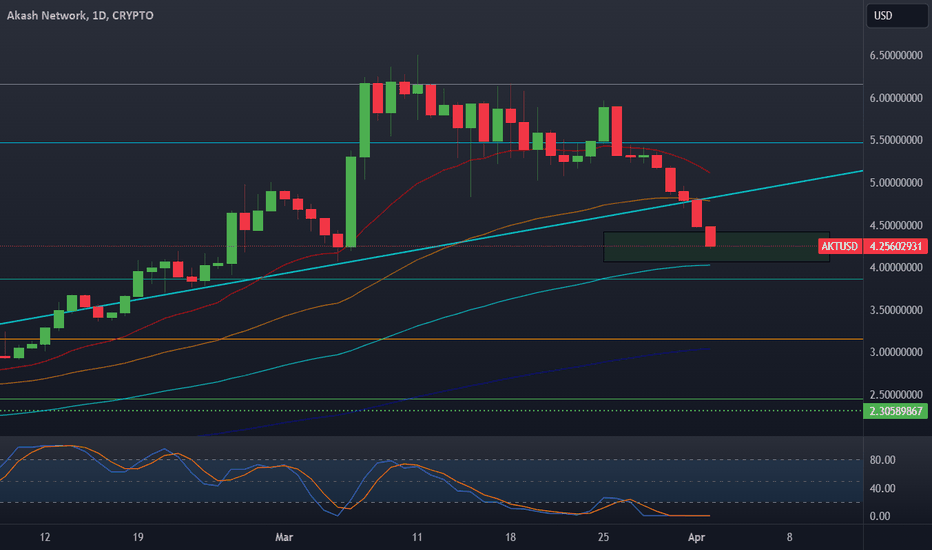The image size is (932, 550).
Task: Click the 6.00000000 price axis label
Action: tap(896, 98)
